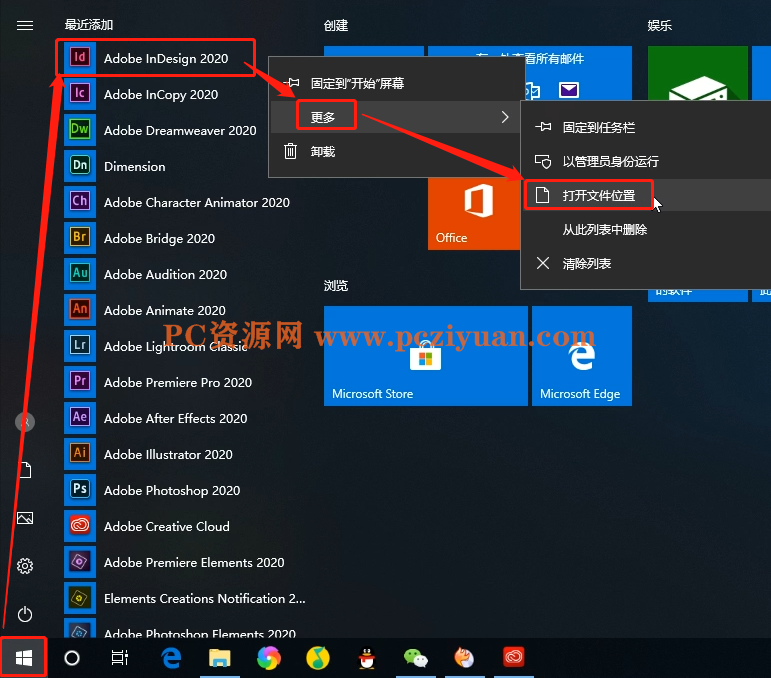Open Adobe Audition 2020 icon
The width and height of the screenshot is (771, 678).
80,273
